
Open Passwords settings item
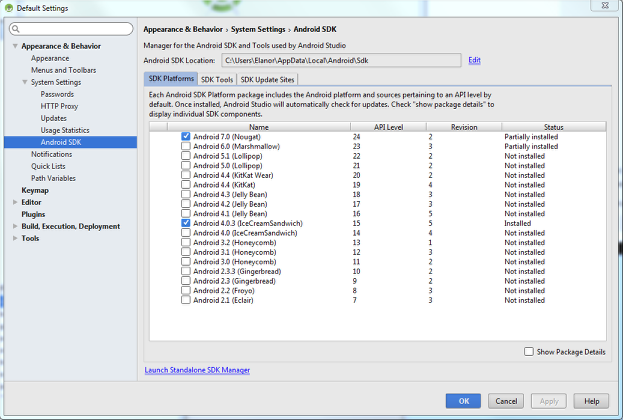57,94
